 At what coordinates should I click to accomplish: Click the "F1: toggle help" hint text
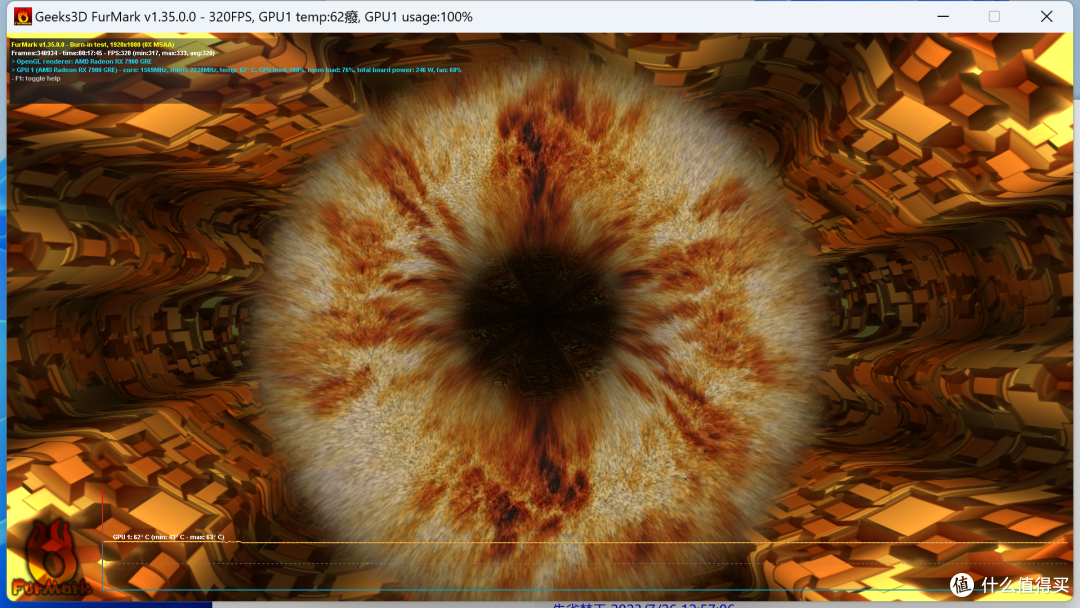point(36,78)
